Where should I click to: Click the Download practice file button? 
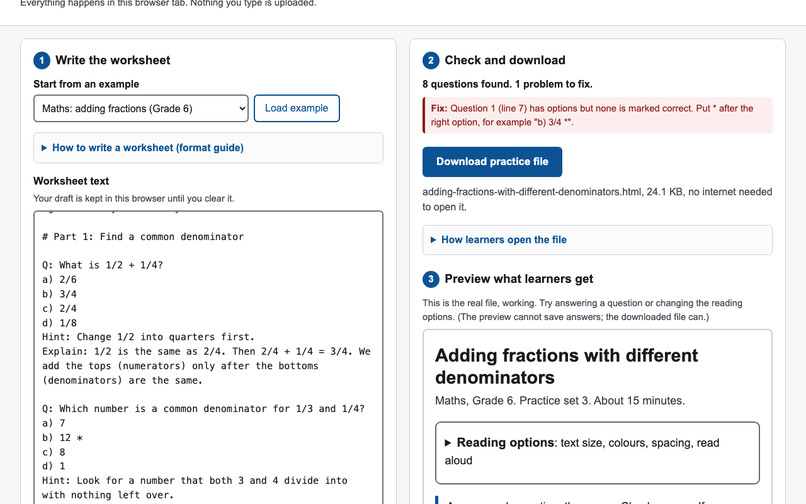tap(492, 162)
